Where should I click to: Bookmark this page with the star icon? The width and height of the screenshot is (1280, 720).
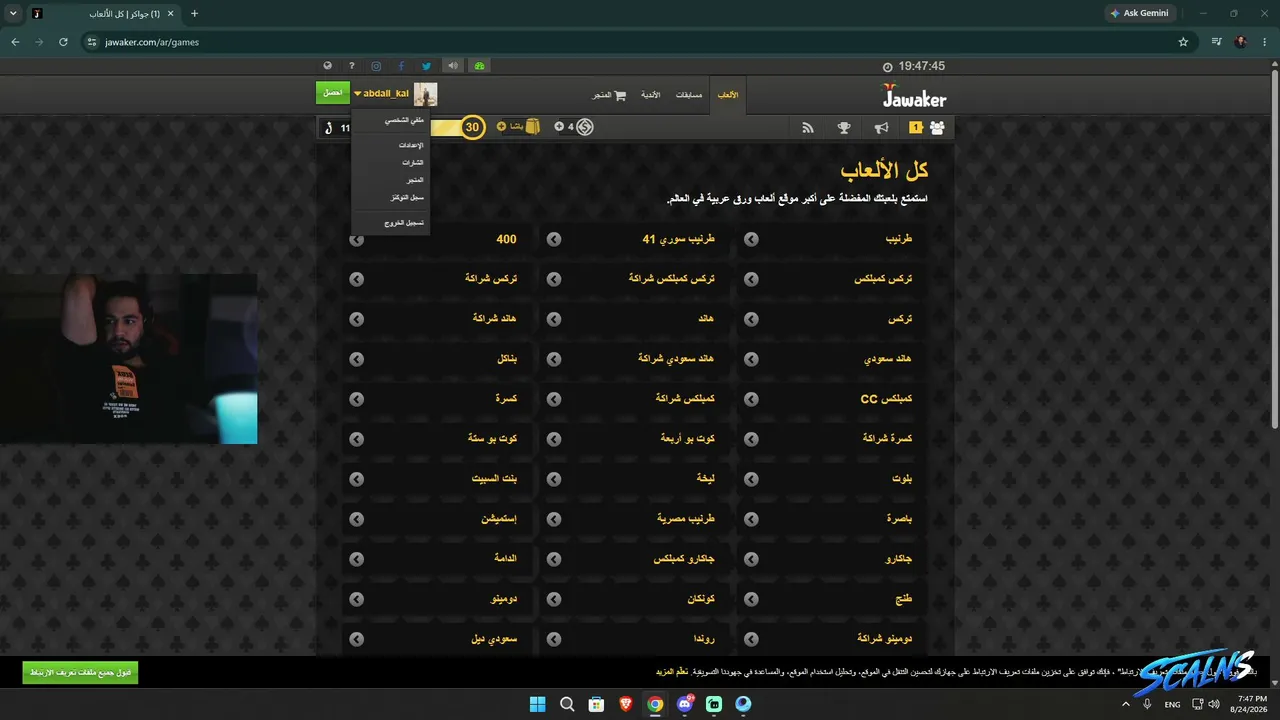click(x=1183, y=42)
